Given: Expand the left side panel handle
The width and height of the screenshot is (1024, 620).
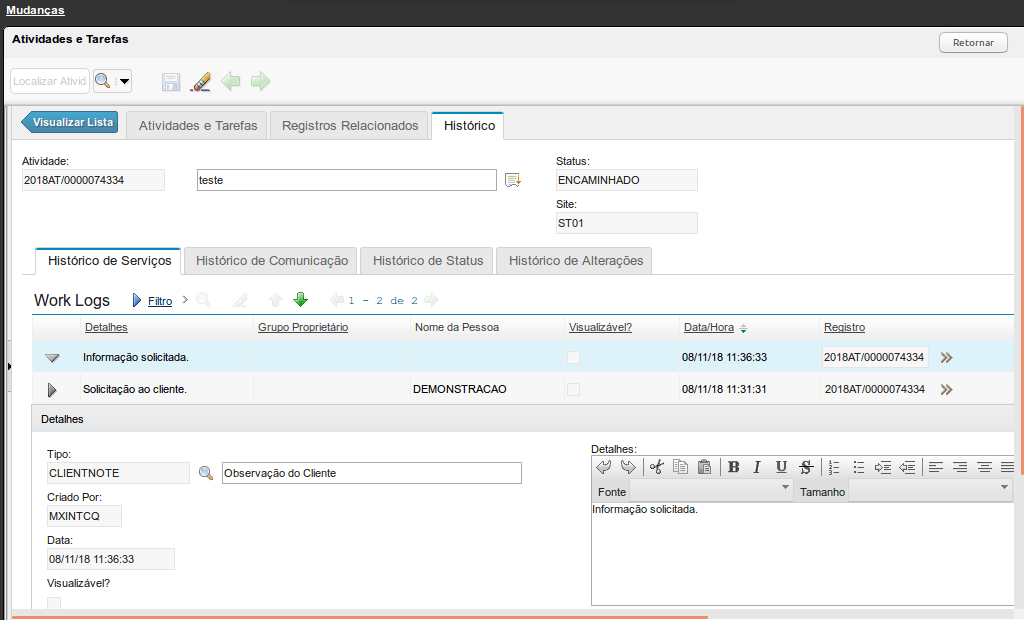Looking at the screenshot, I should pos(9,366).
